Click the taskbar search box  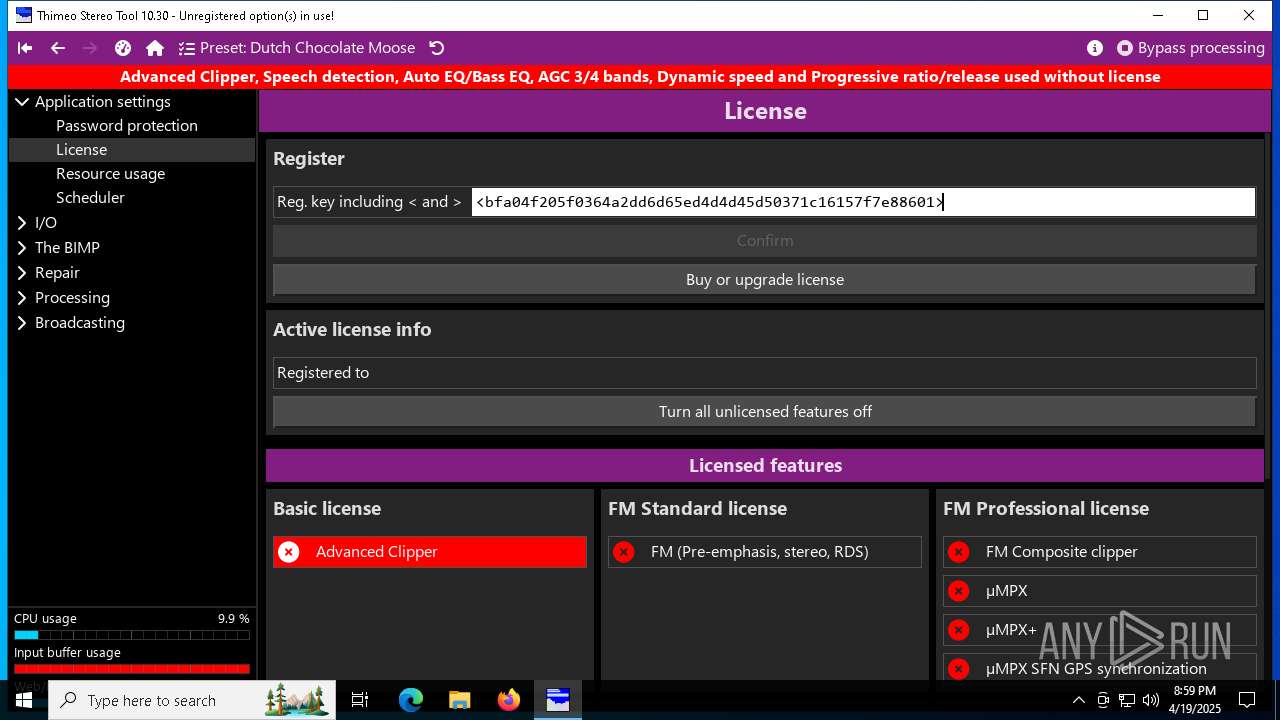click(x=192, y=700)
